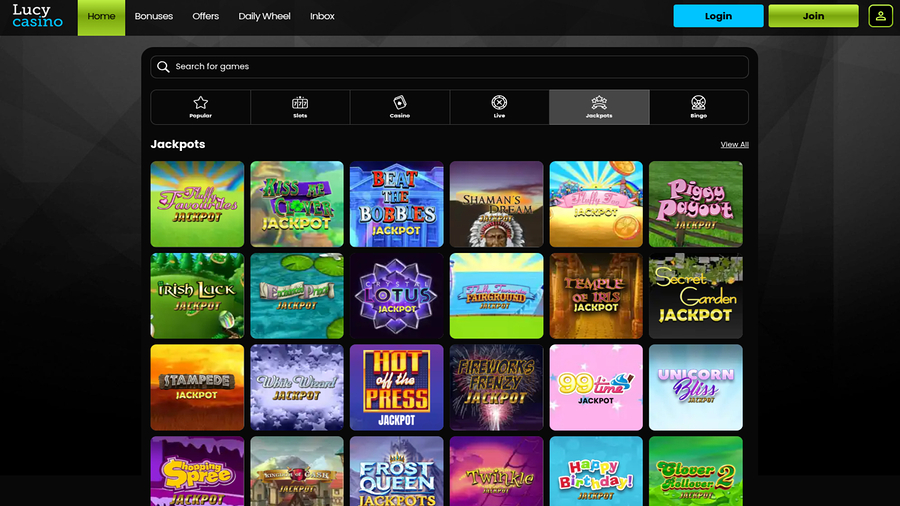Click the search magnifier icon
The height and width of the screenshot is (506, 900).
click(163, 67)
